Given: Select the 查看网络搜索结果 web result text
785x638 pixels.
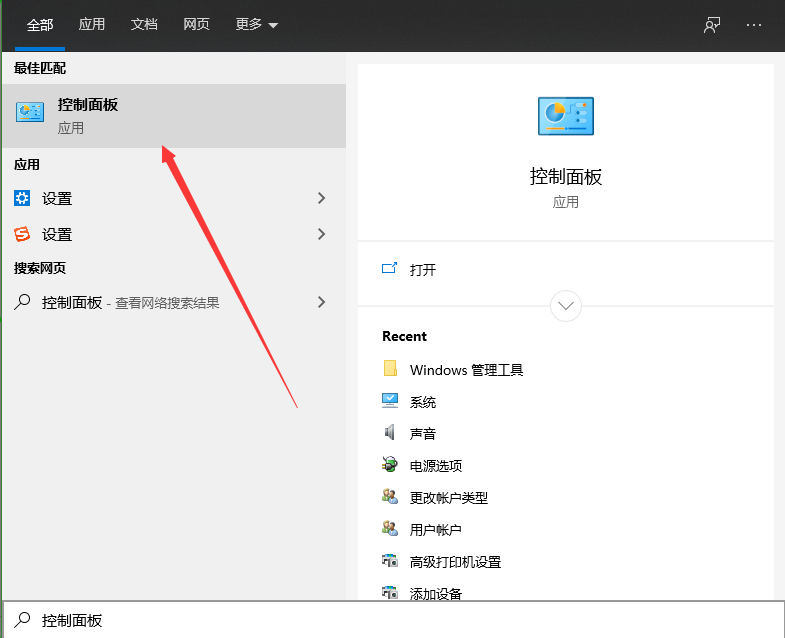Looking at the screenshot, I should click(167, 303).
